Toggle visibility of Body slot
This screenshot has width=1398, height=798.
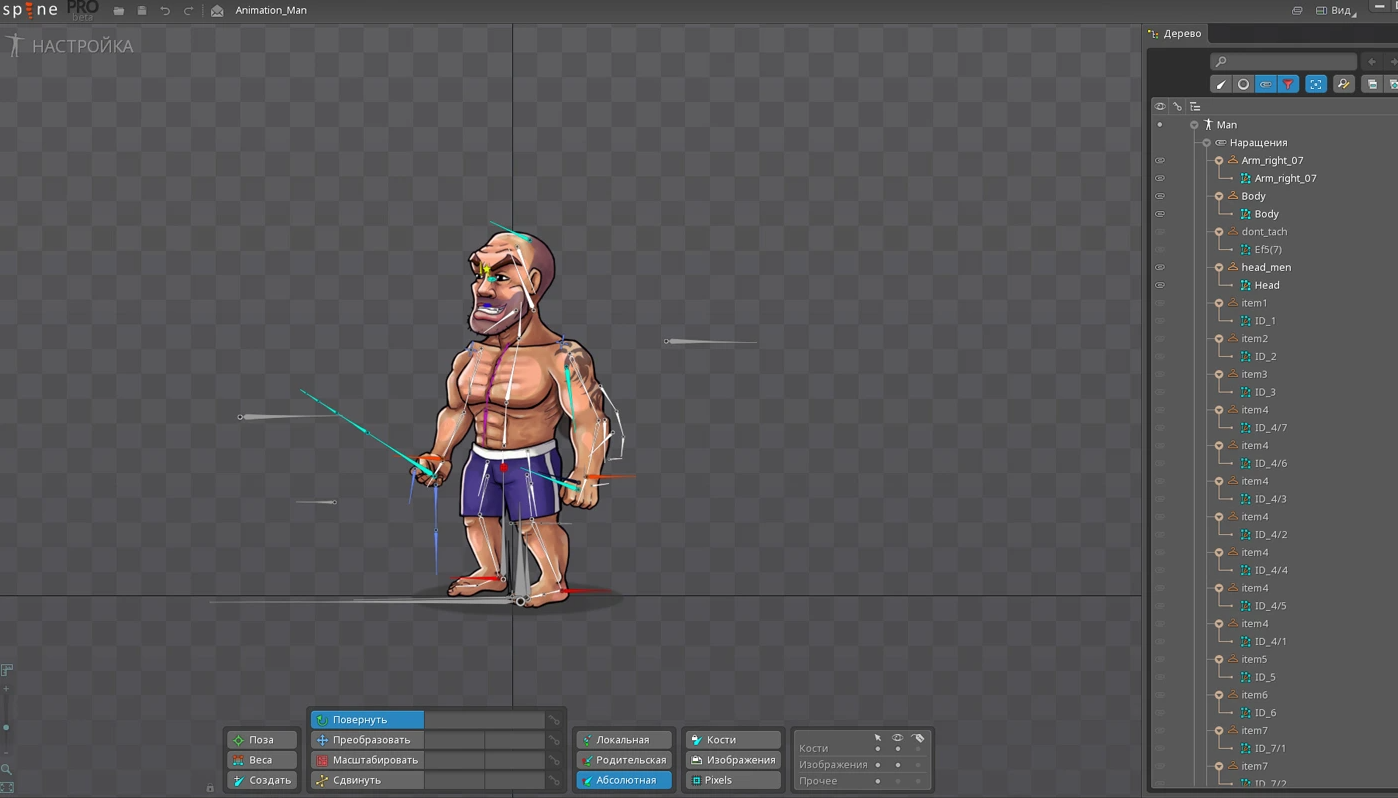point(1160,196)
